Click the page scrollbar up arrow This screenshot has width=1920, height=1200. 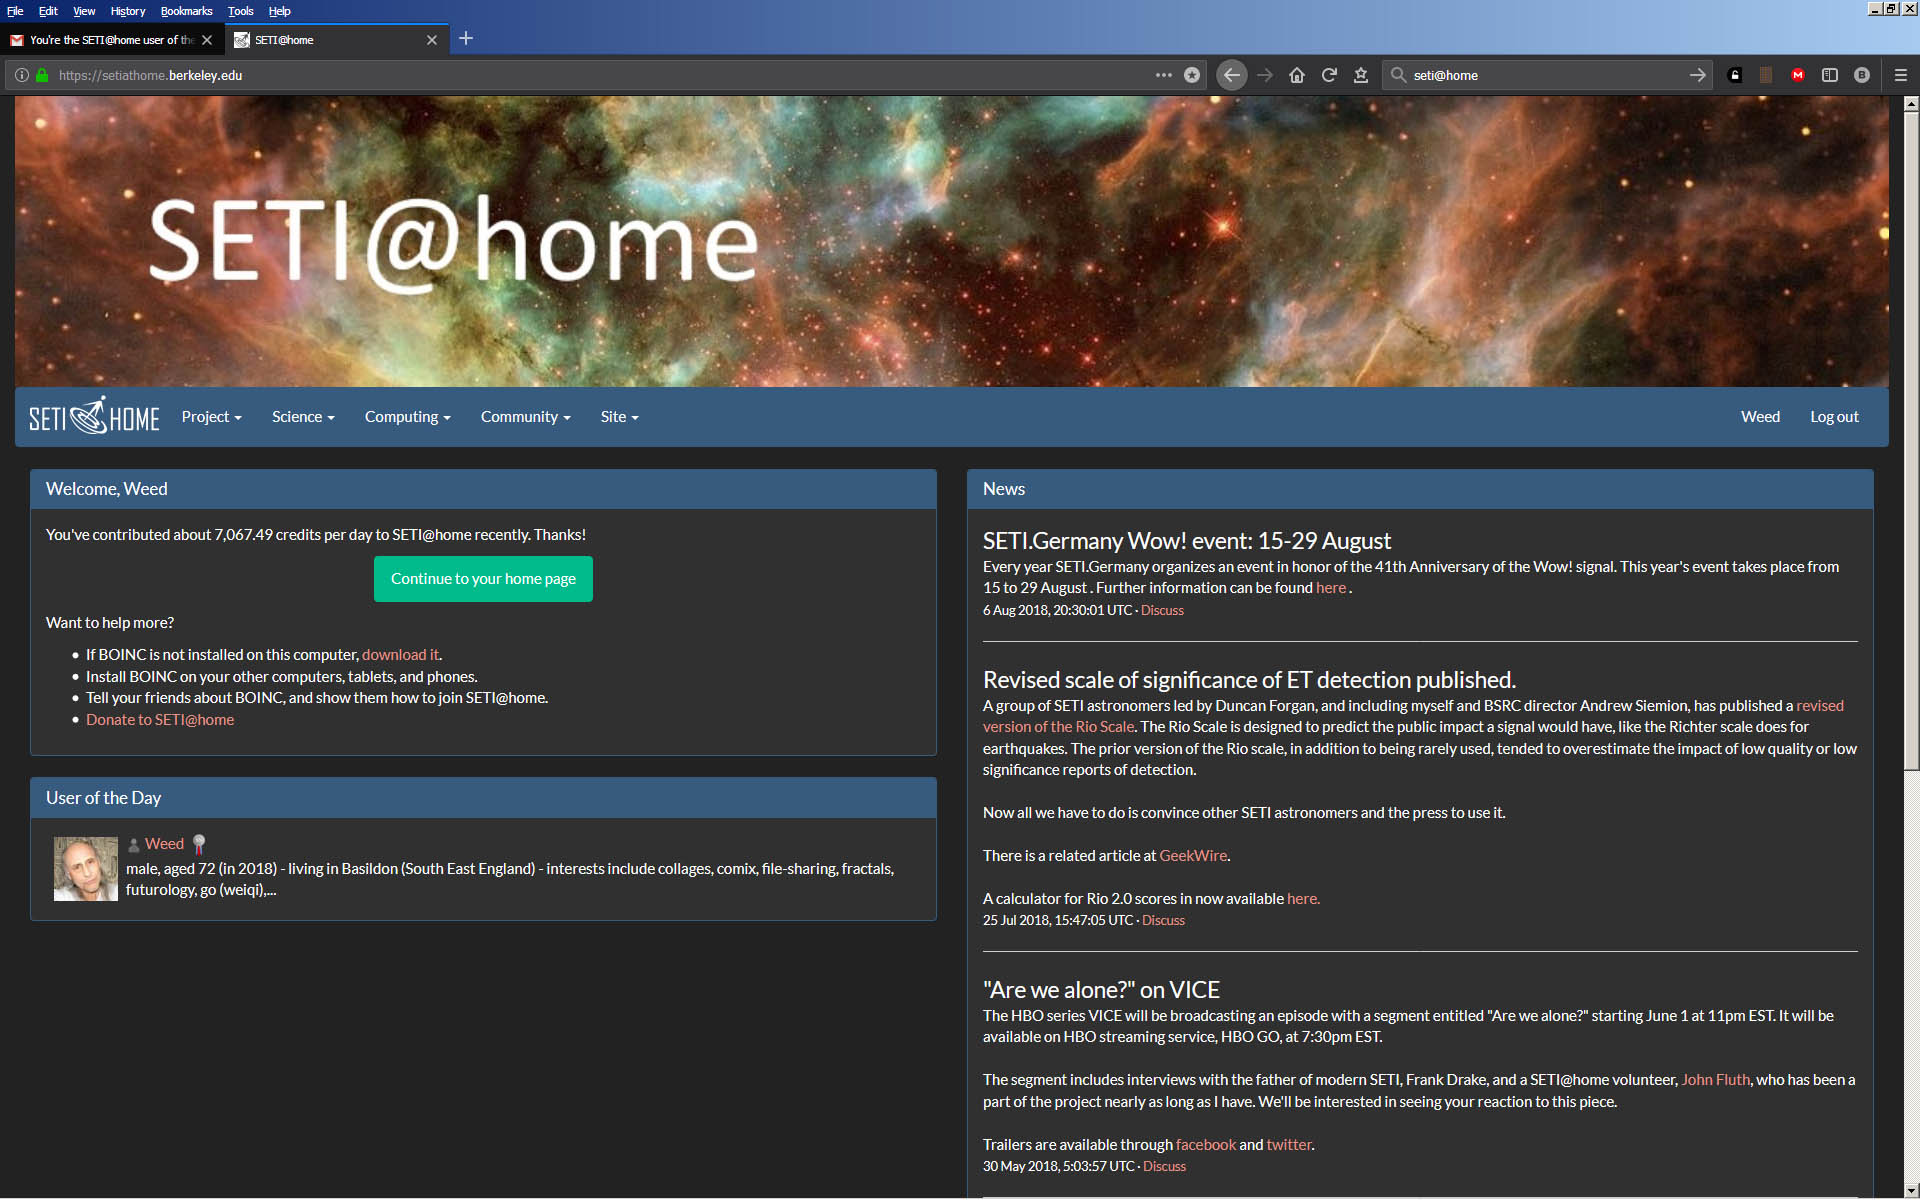click(x=1911, y=104)
